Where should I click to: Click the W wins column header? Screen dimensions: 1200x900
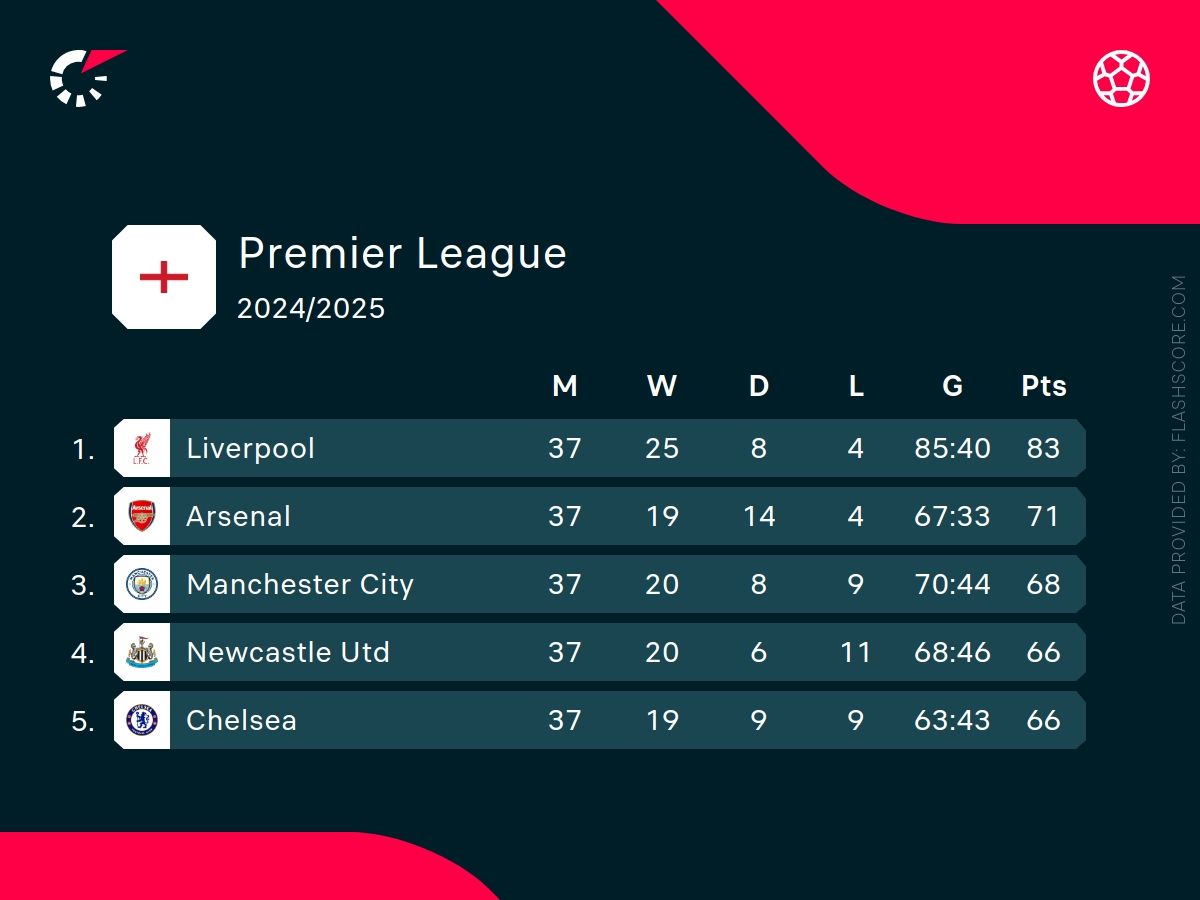pos(662,386)
